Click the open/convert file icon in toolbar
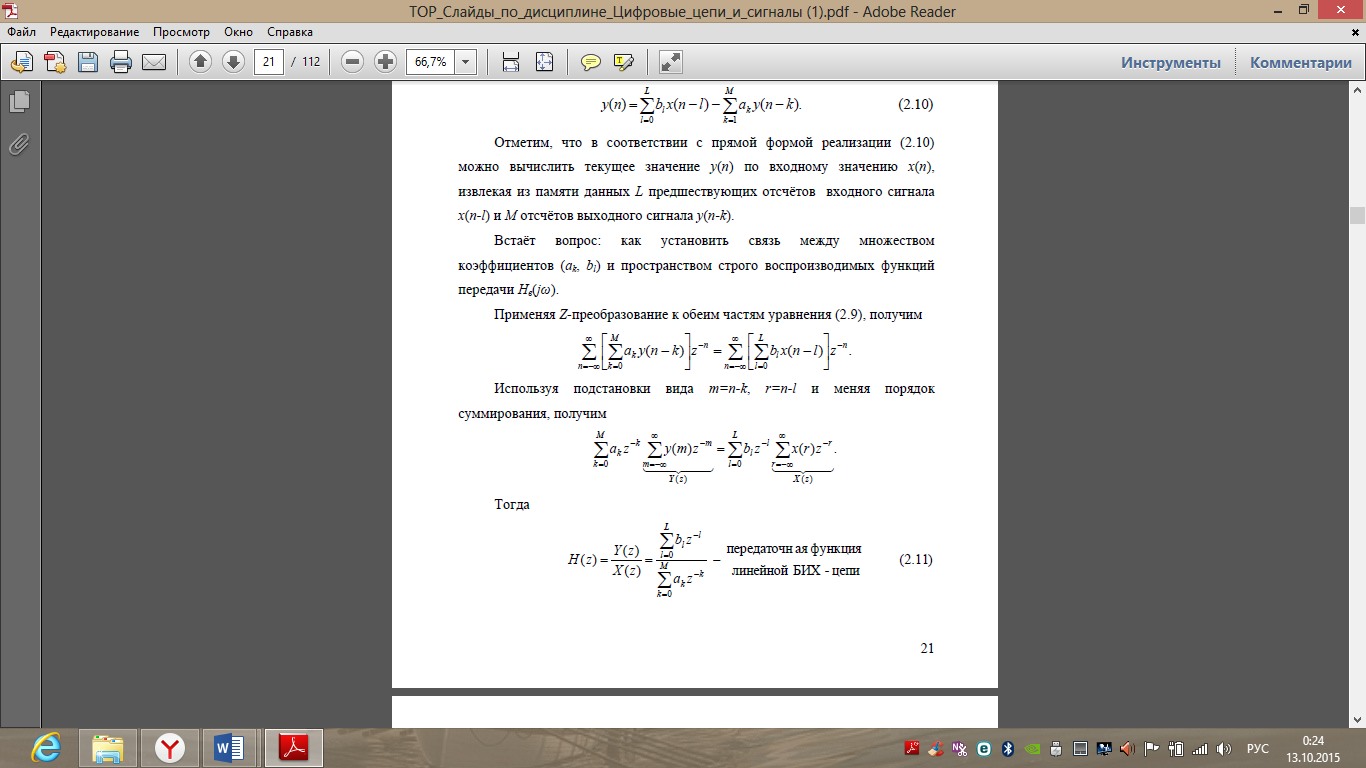 click(21, 62)
